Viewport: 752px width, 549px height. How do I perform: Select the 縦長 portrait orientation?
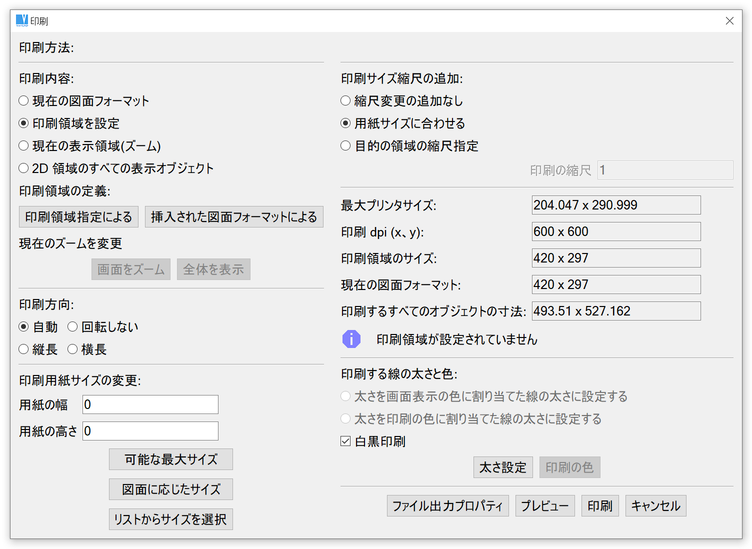[24, 349]
